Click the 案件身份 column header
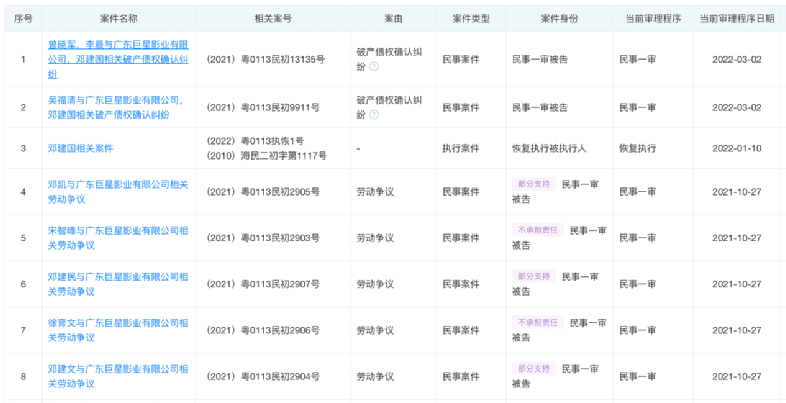 point(559,19)
